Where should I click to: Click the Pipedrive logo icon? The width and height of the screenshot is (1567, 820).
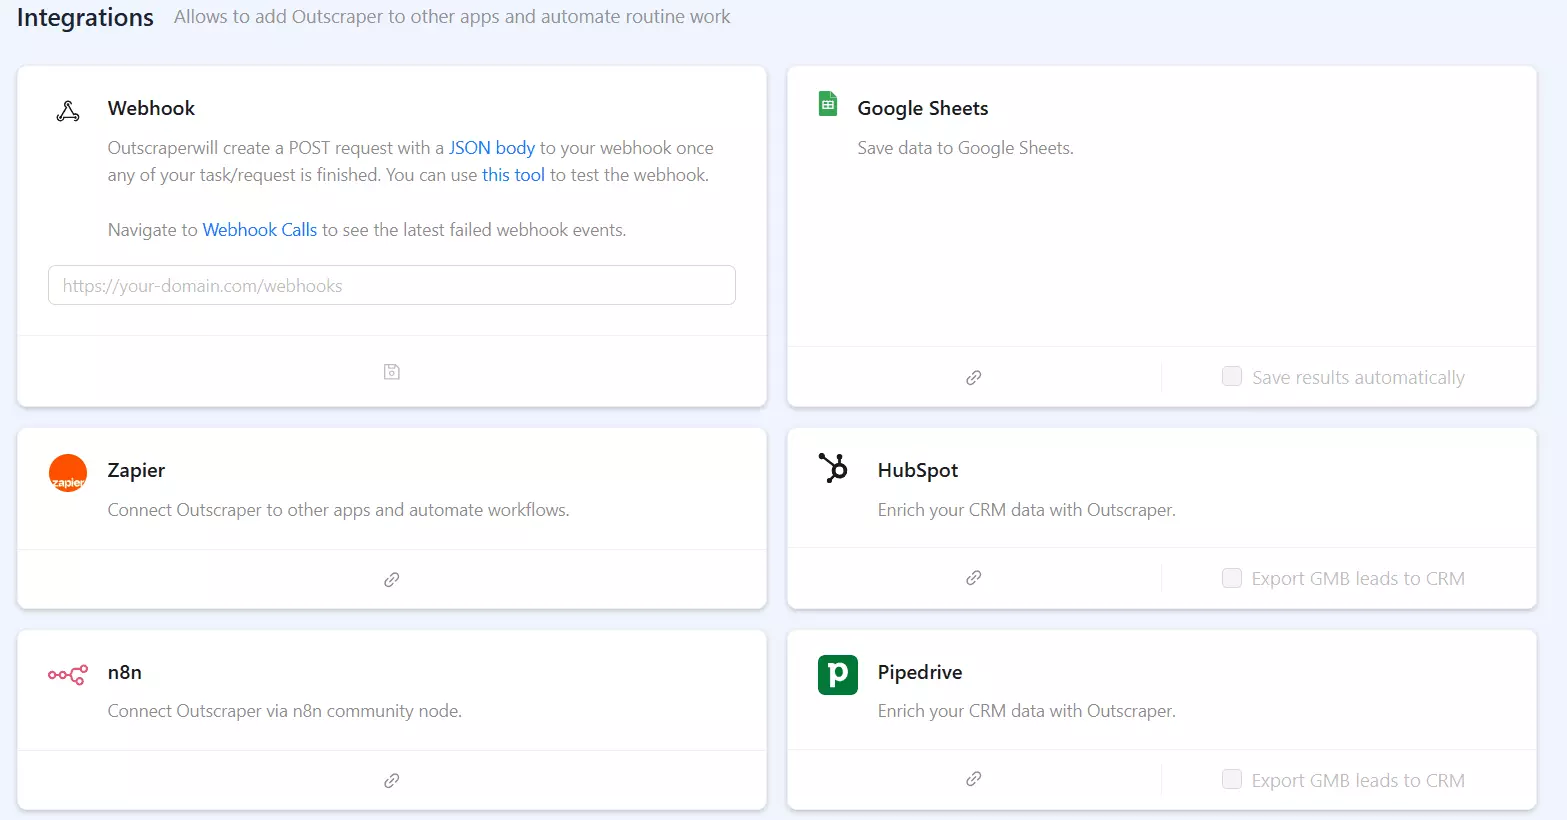[x=837, y=675]
